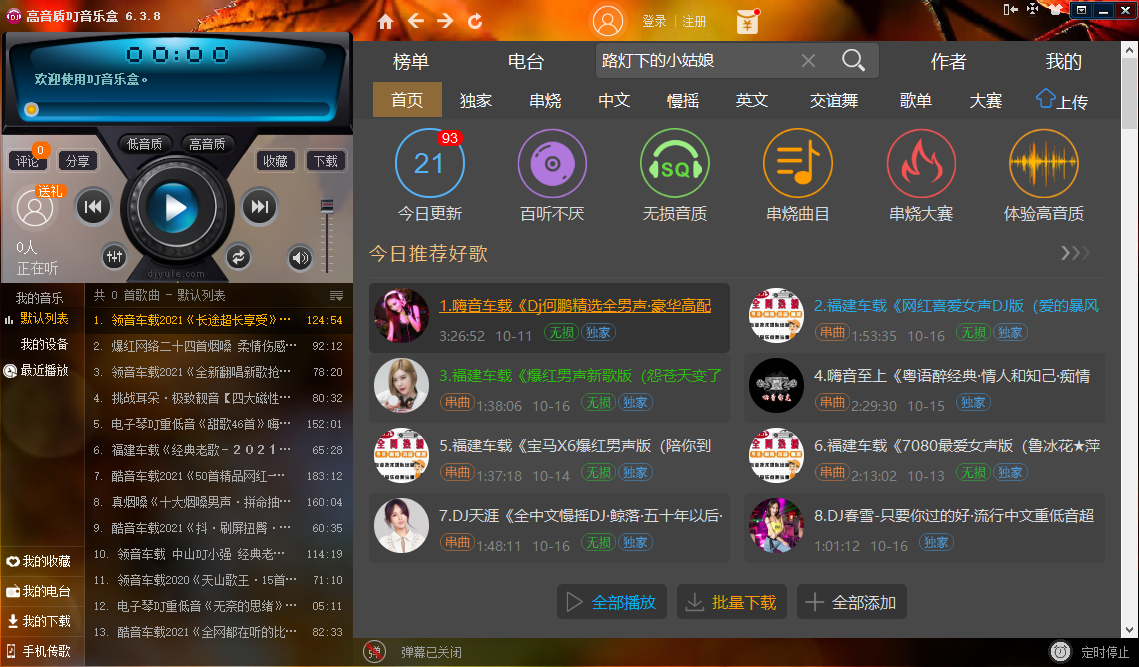1139x667 pixels.
Task: Select the 无损音质 SQ lossless icon
Action: [675, 162]
